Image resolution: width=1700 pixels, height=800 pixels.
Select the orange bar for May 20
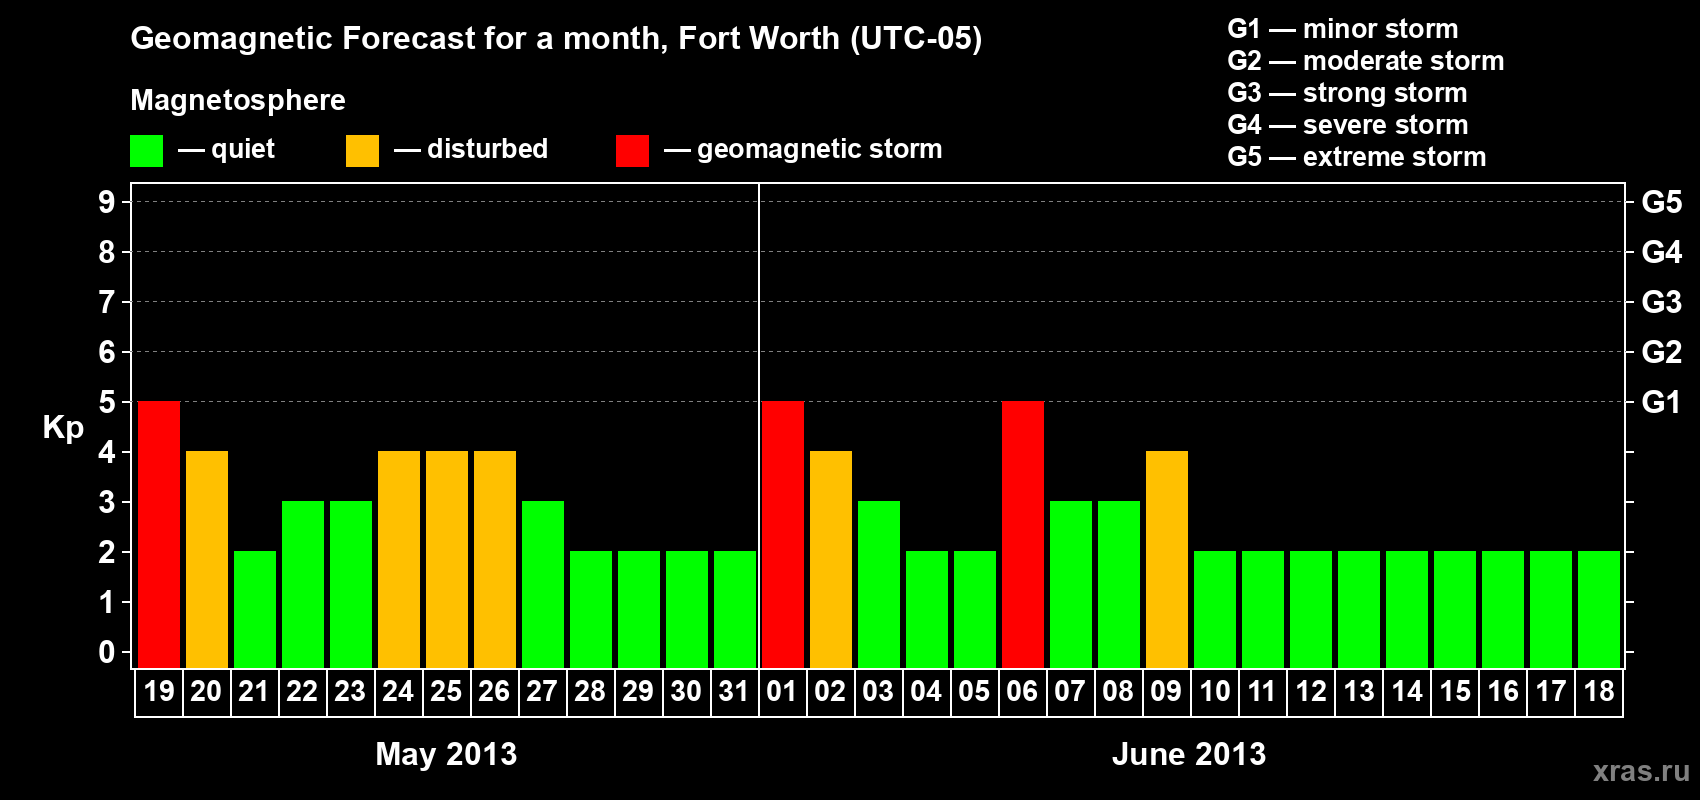(x=207, y=559)
